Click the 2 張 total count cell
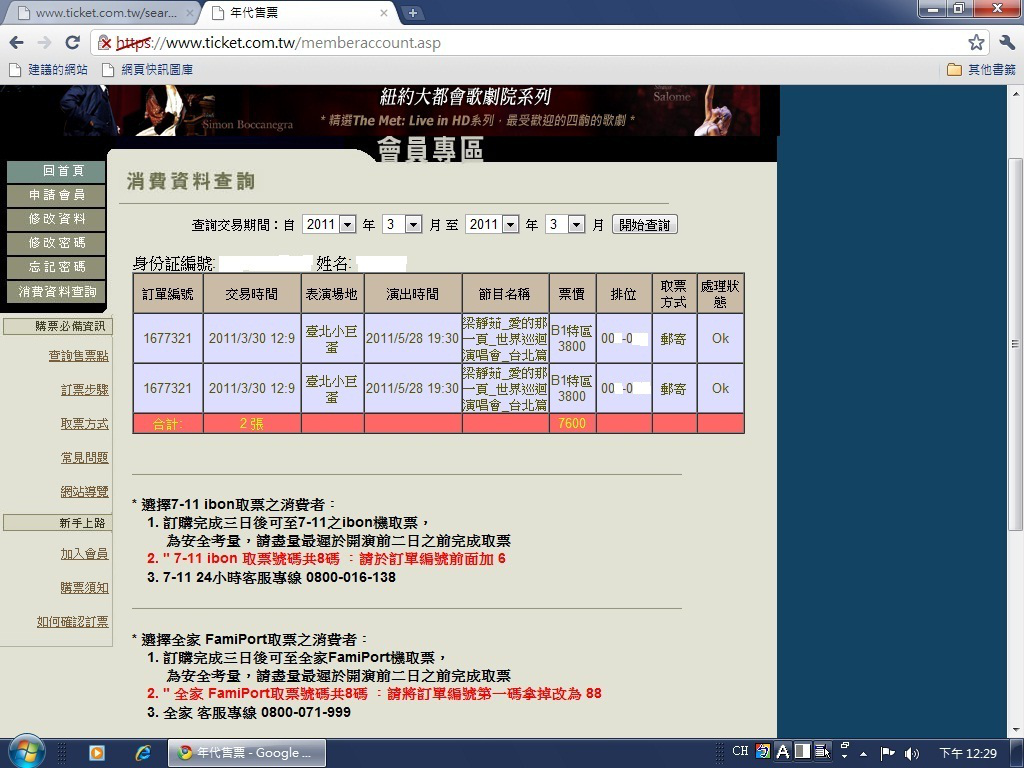 pos(251,423)
